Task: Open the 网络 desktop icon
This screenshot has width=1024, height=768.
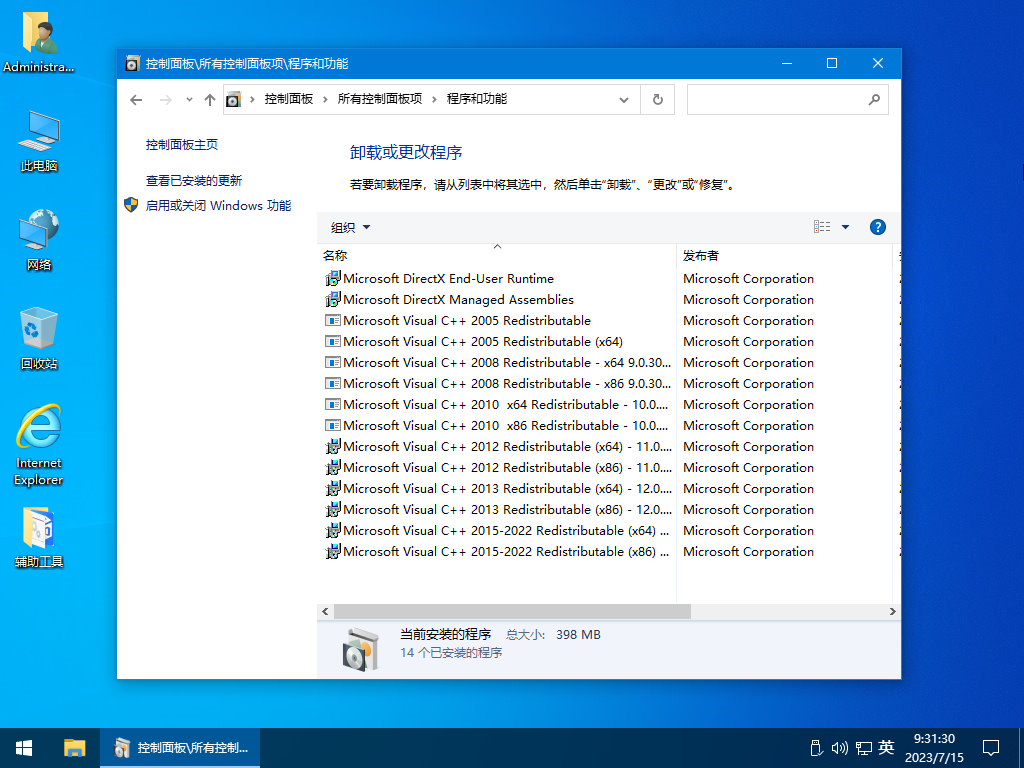Action: 39,240
